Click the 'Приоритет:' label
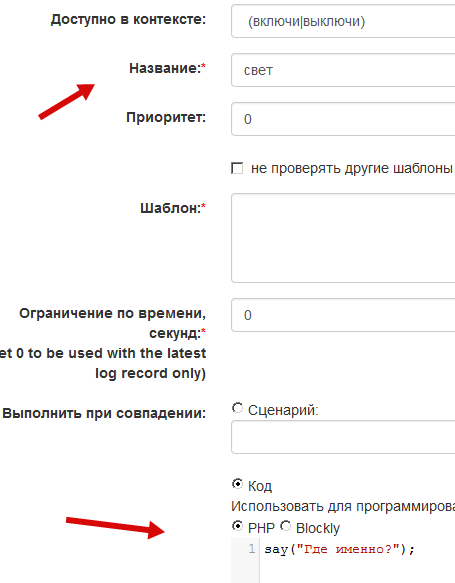 click(x=166, y=117)
